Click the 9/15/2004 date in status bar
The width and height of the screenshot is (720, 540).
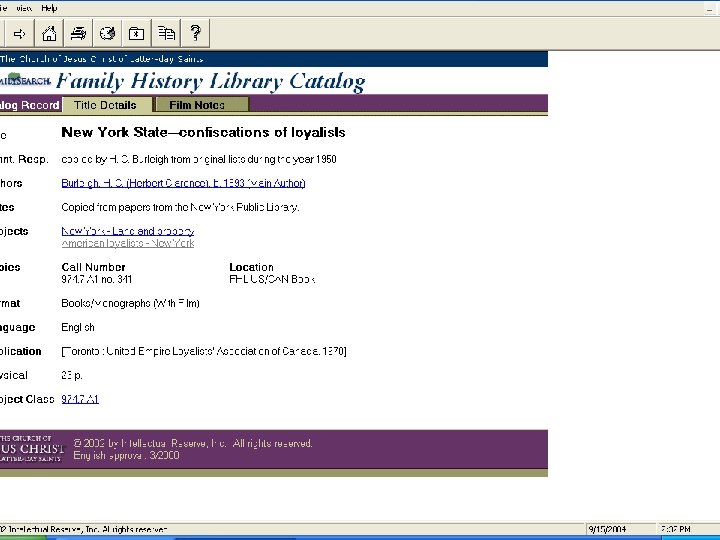click(607, 529)
